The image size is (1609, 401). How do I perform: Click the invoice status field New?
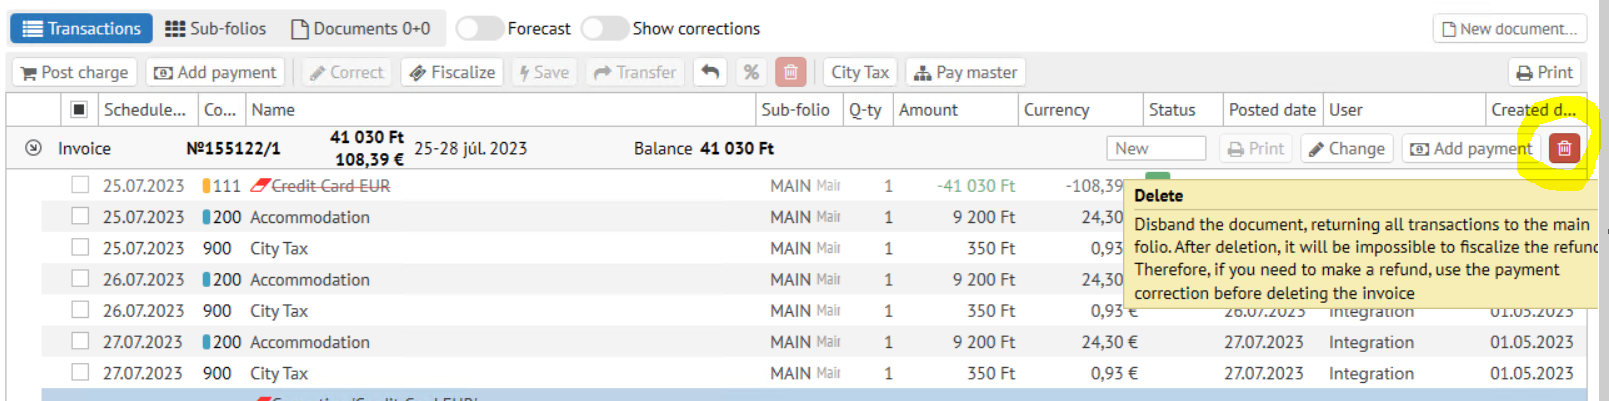[1156, 148]
